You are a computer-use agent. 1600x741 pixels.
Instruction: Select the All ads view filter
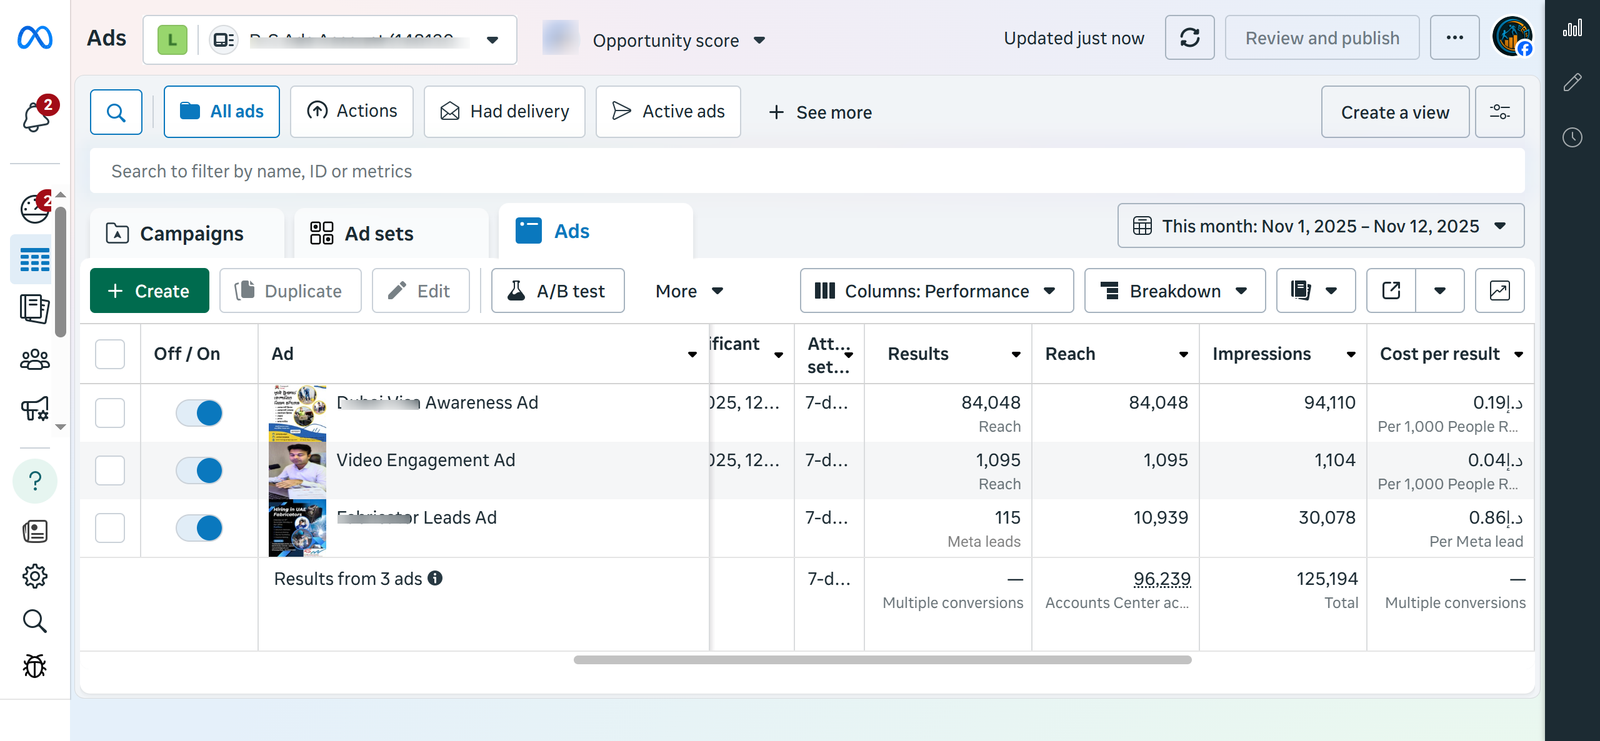(222, 111)
